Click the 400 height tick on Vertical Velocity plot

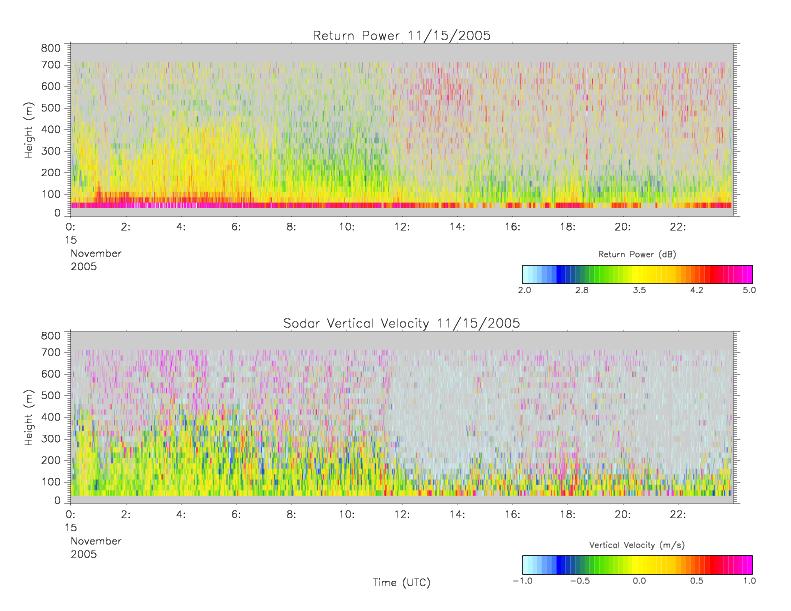50,417
